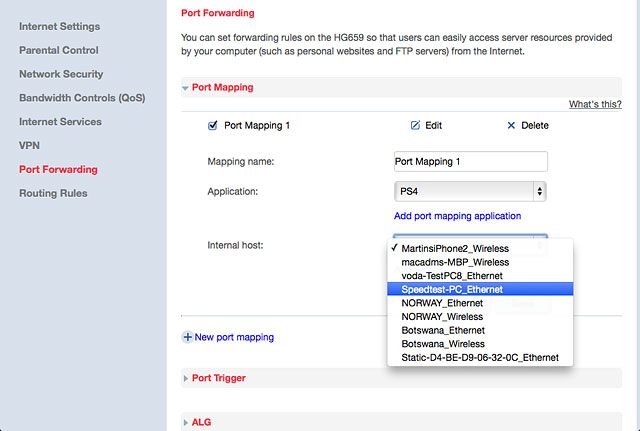Open the VPN settings page

click(x=29, y=146)
